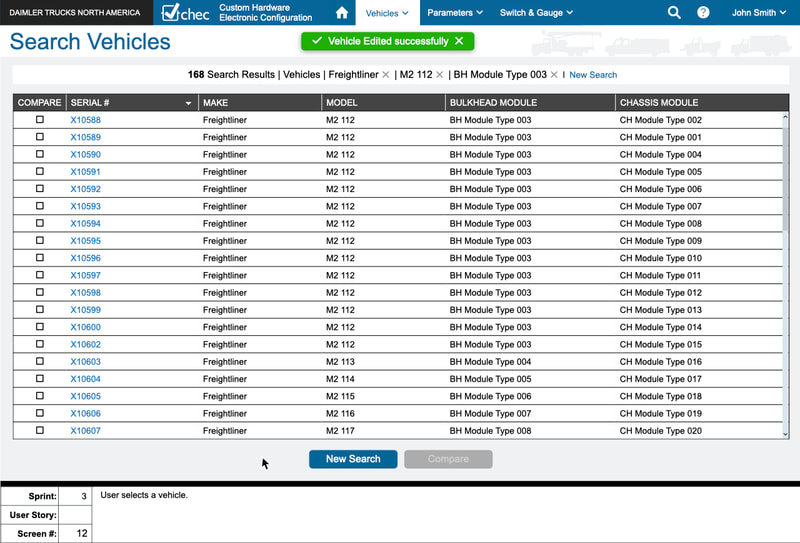The height and width of the screenshot is (543, 800).
Task: Remove the M2 112 search filter
Action: pyautogui.click(x=440, y=75)
